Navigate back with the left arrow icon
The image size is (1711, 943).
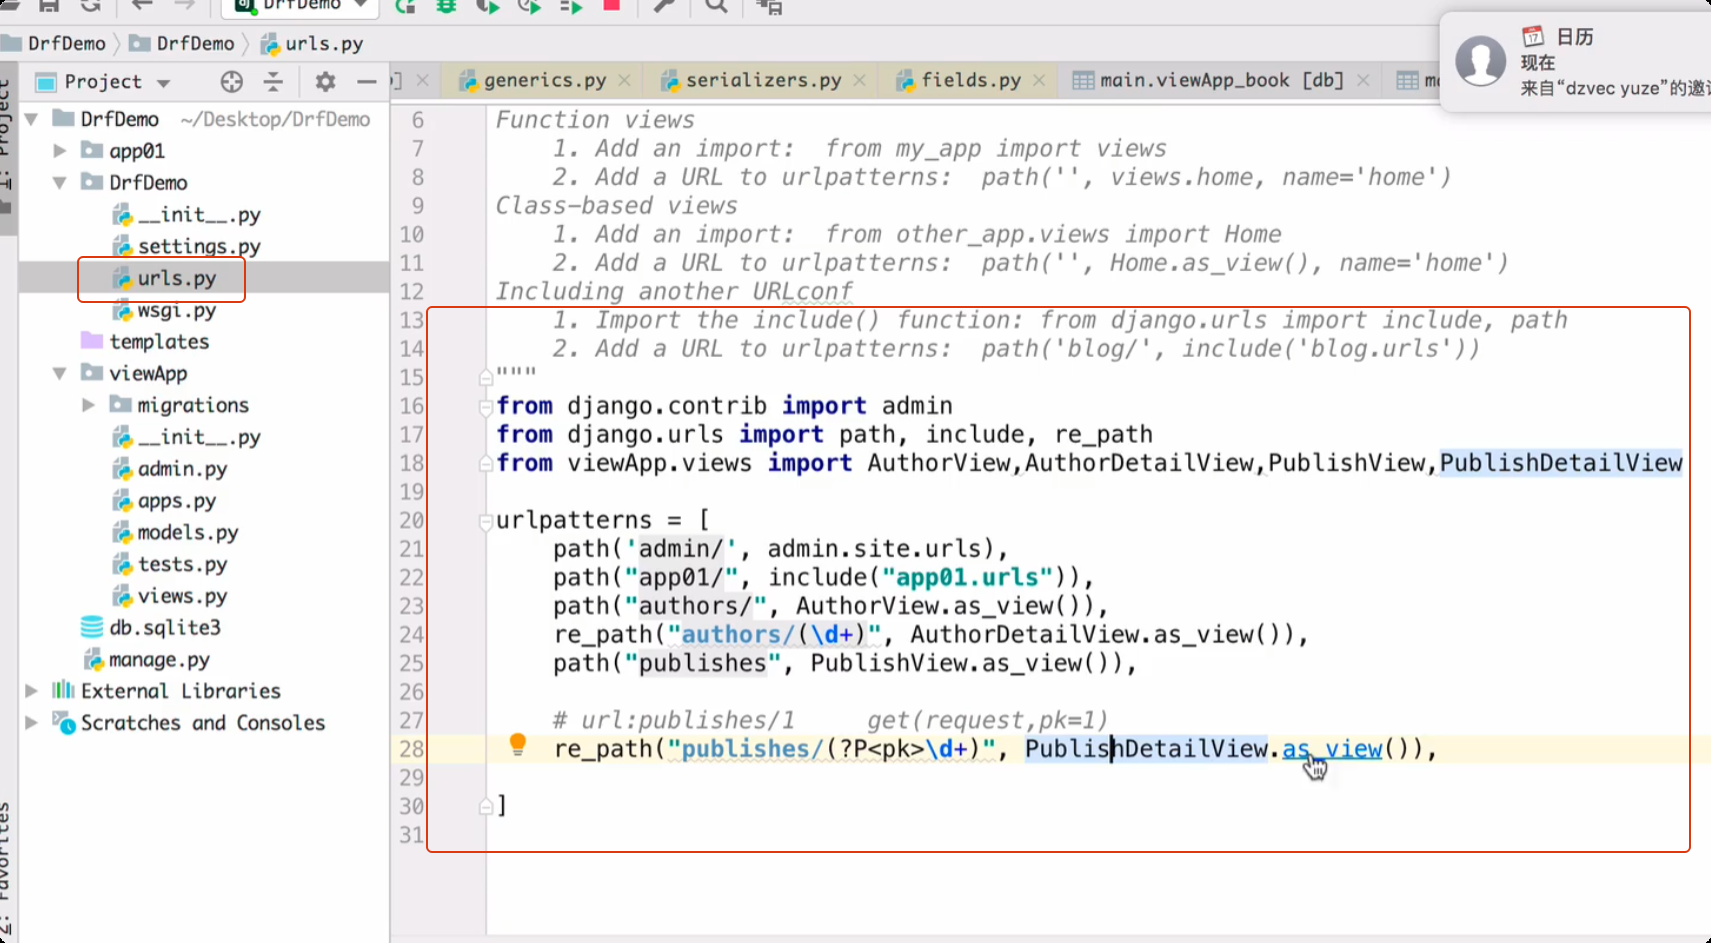click(x=142, y=5)
